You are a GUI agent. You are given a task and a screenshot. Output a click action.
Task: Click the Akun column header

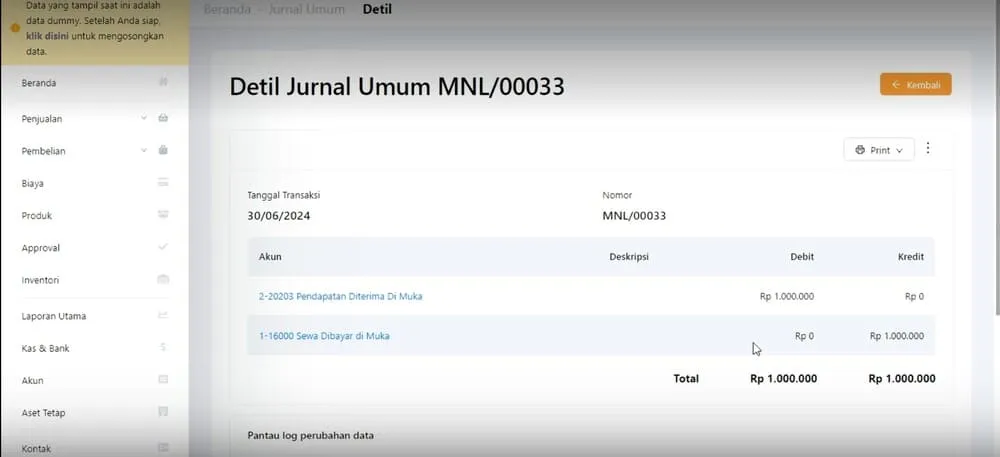pyautogui.click(x=270, y=257)
